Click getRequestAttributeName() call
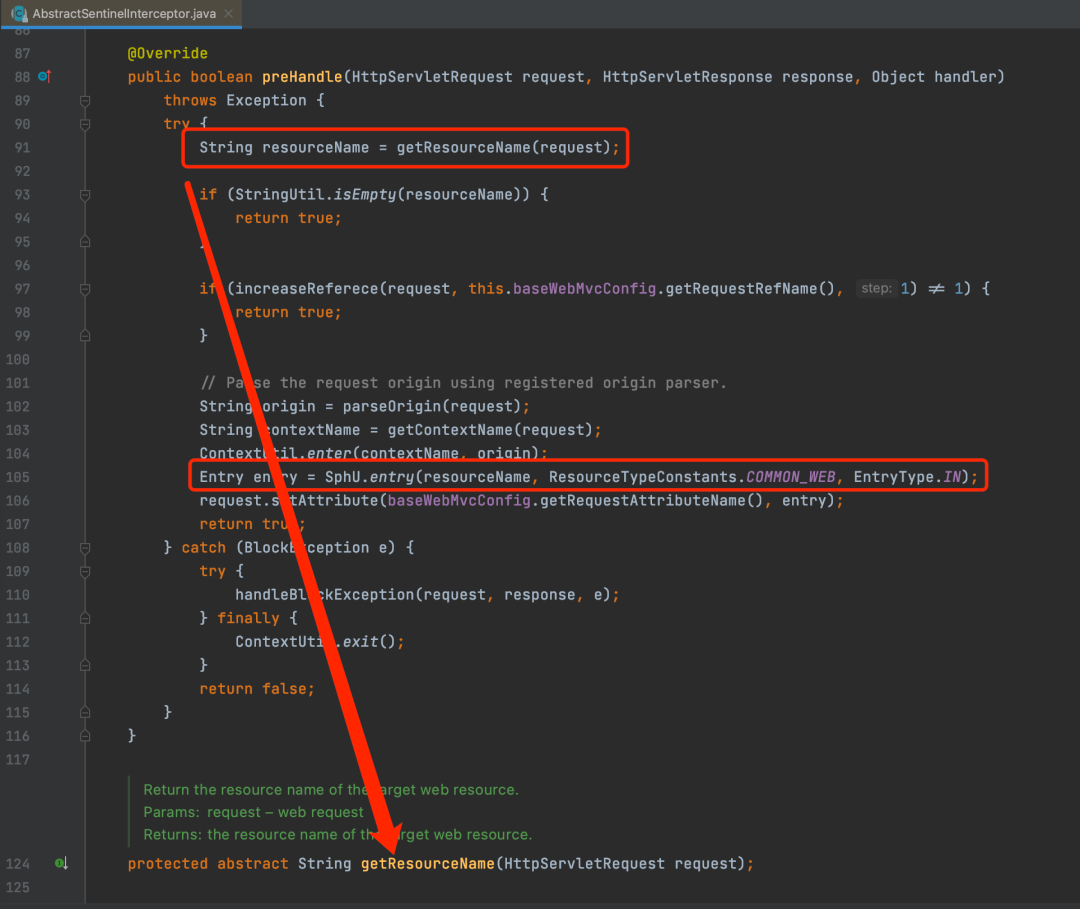Screen dimensions: 1080x909 [652, 500]
